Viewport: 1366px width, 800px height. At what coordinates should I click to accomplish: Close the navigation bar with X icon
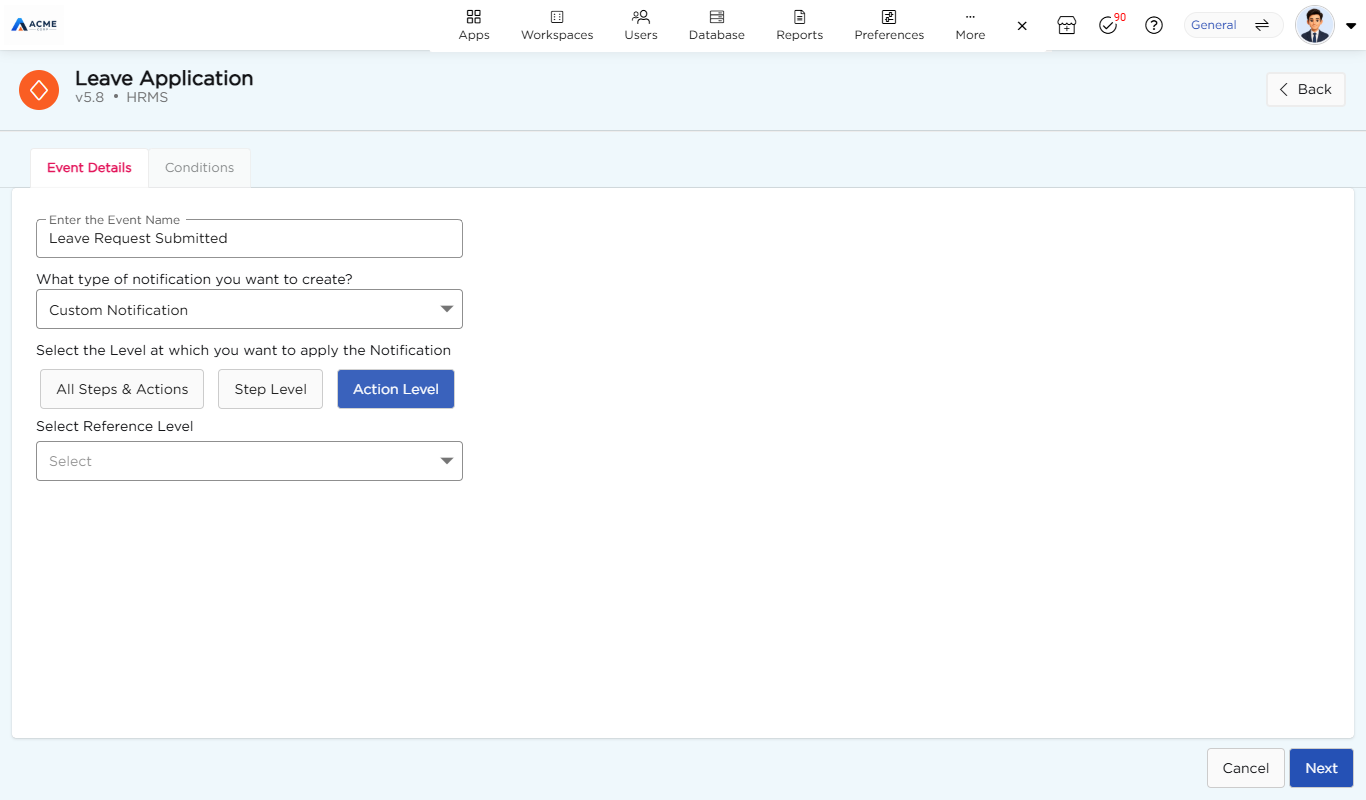(x=1022, y=26)
